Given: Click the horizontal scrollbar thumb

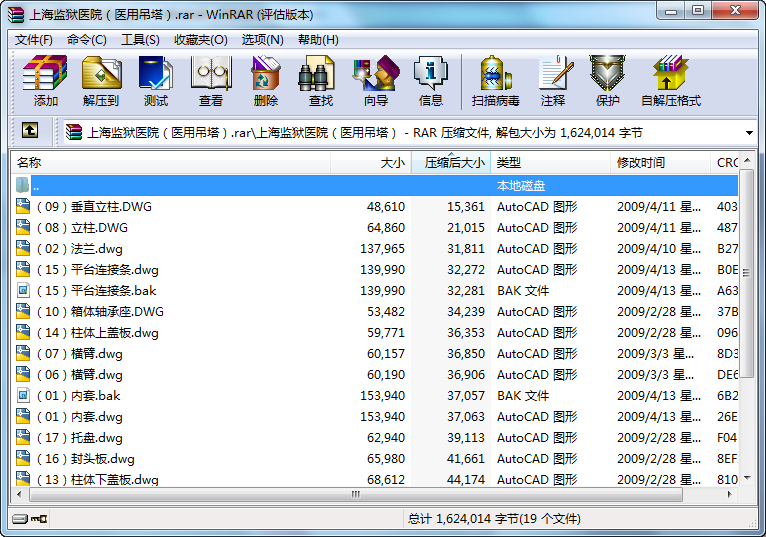Looking at the screenshot, I should tap(356, 494).
